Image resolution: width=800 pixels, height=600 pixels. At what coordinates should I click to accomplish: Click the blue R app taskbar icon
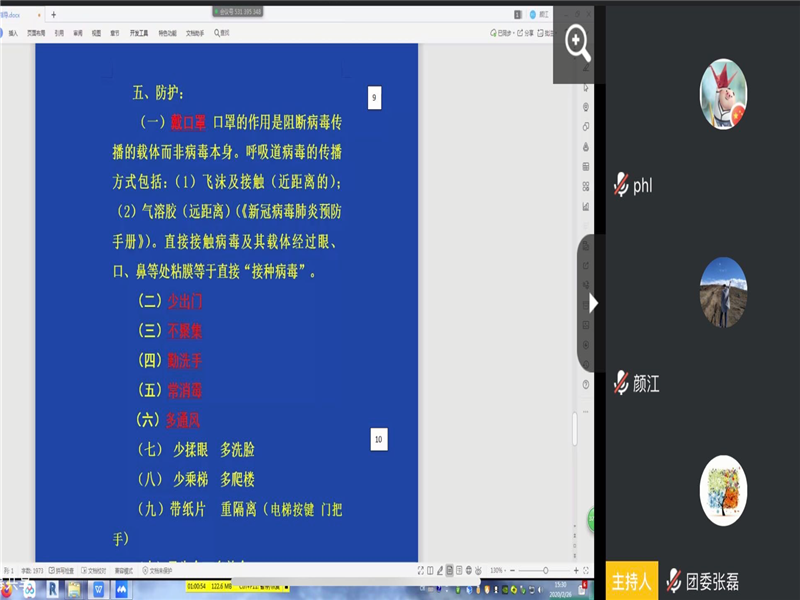click(52, 590)
